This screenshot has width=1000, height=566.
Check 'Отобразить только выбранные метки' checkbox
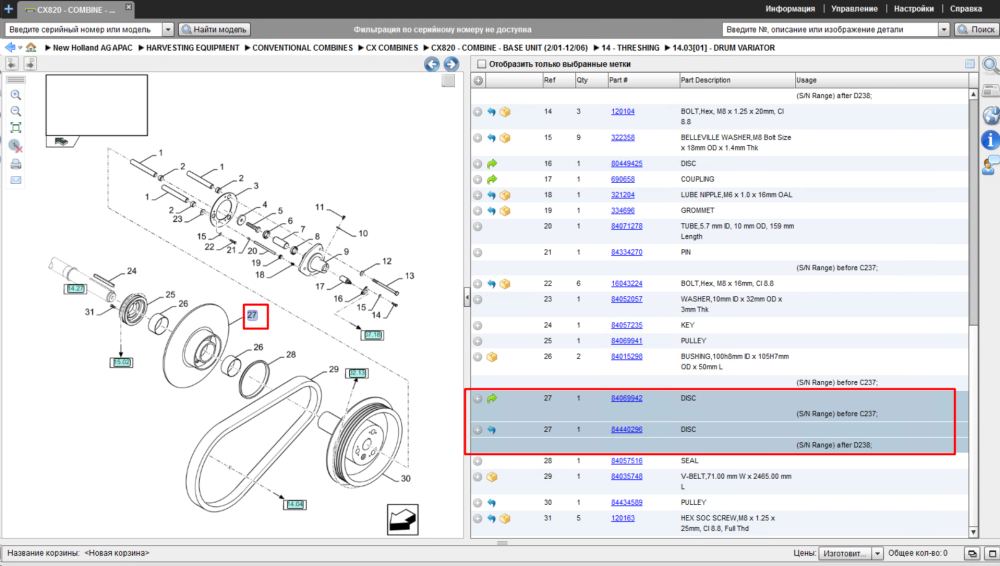[482, 64]
